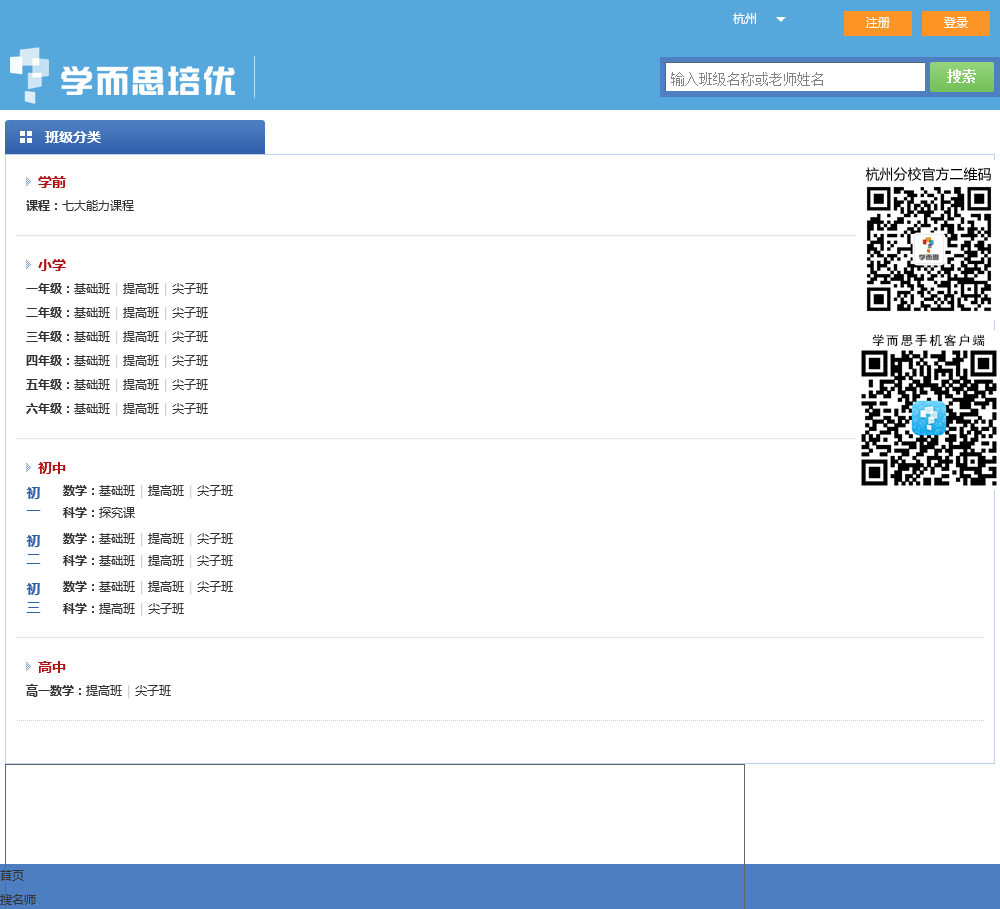Click the 初一 grade label
The image size is (1000, 909).
(x=33, y=502)
